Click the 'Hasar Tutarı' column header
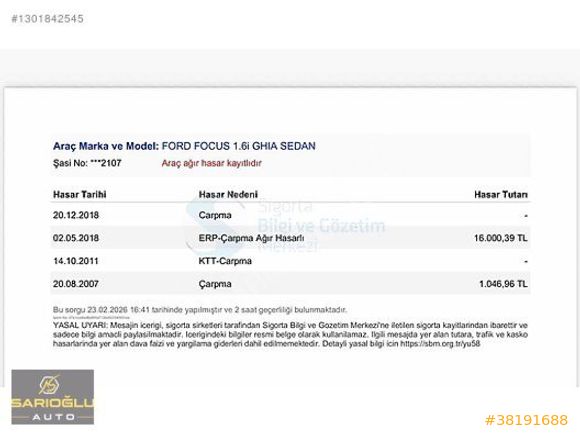This screenshot has width=580, height=435. click(x=501, y=195)
